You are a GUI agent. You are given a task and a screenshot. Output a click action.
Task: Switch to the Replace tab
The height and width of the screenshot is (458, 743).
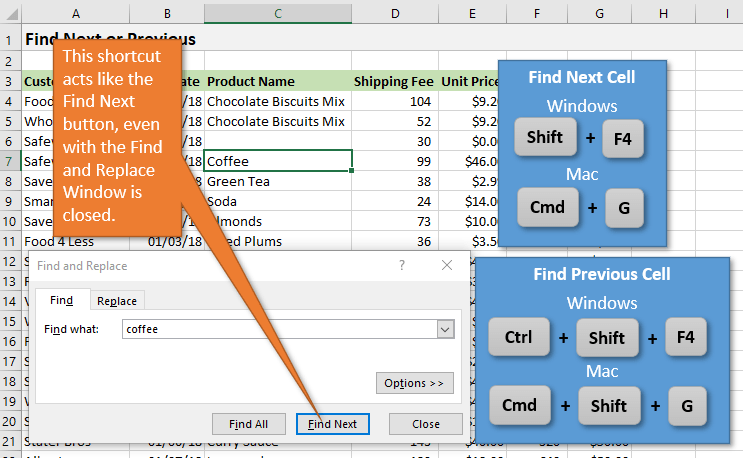117,300
